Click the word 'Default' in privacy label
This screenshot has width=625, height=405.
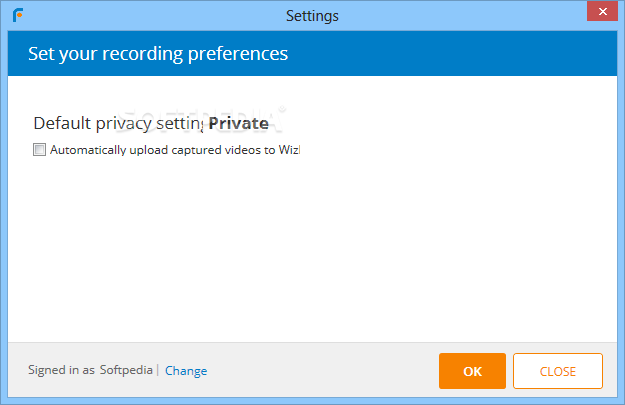click(62, 123)
